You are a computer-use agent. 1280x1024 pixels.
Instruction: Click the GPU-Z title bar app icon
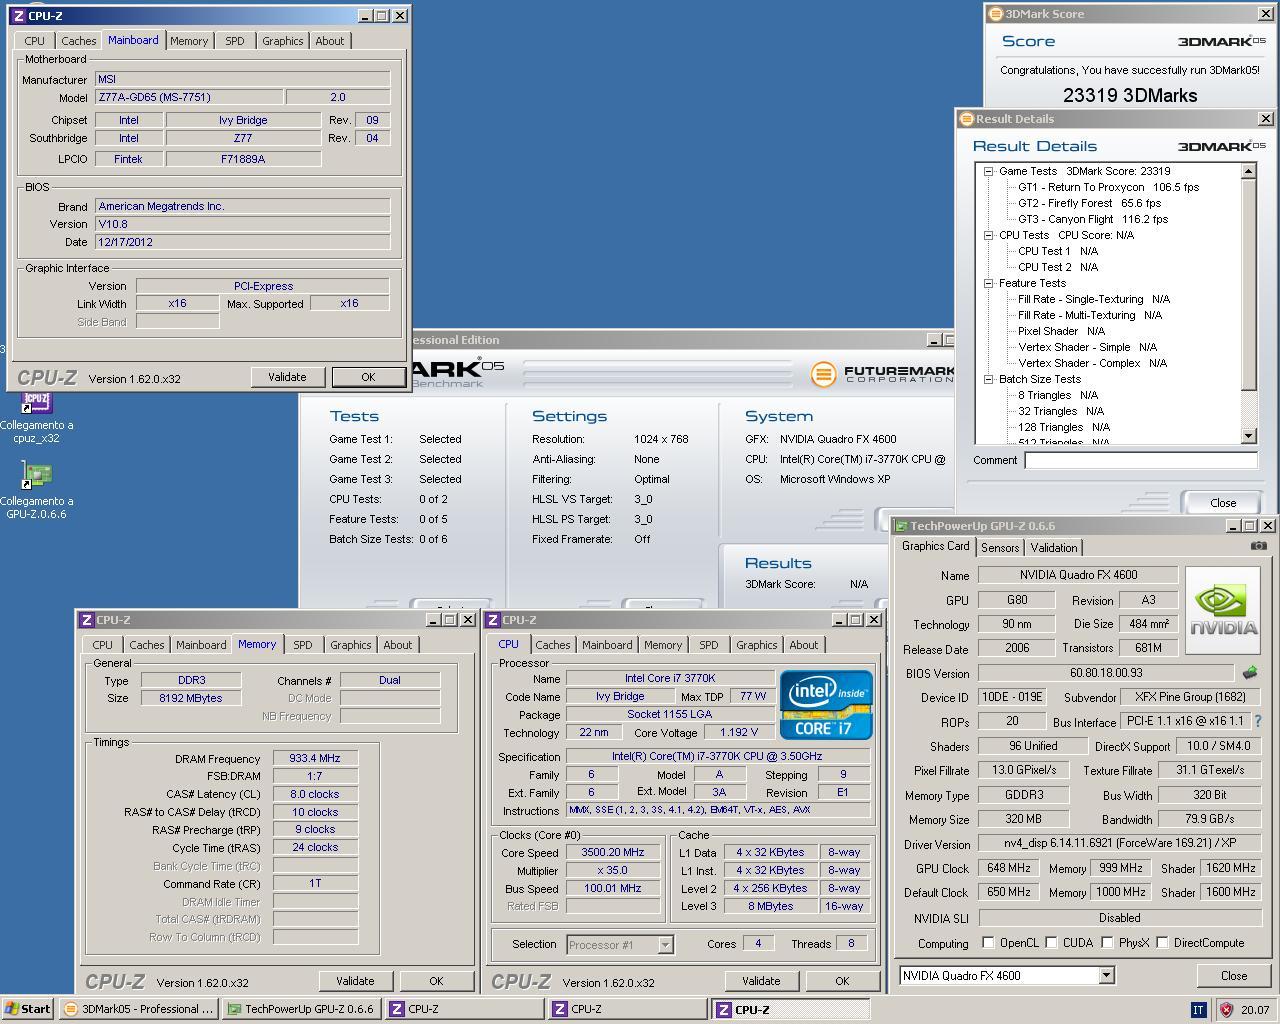pyautogui.click(x=901, y=526)
